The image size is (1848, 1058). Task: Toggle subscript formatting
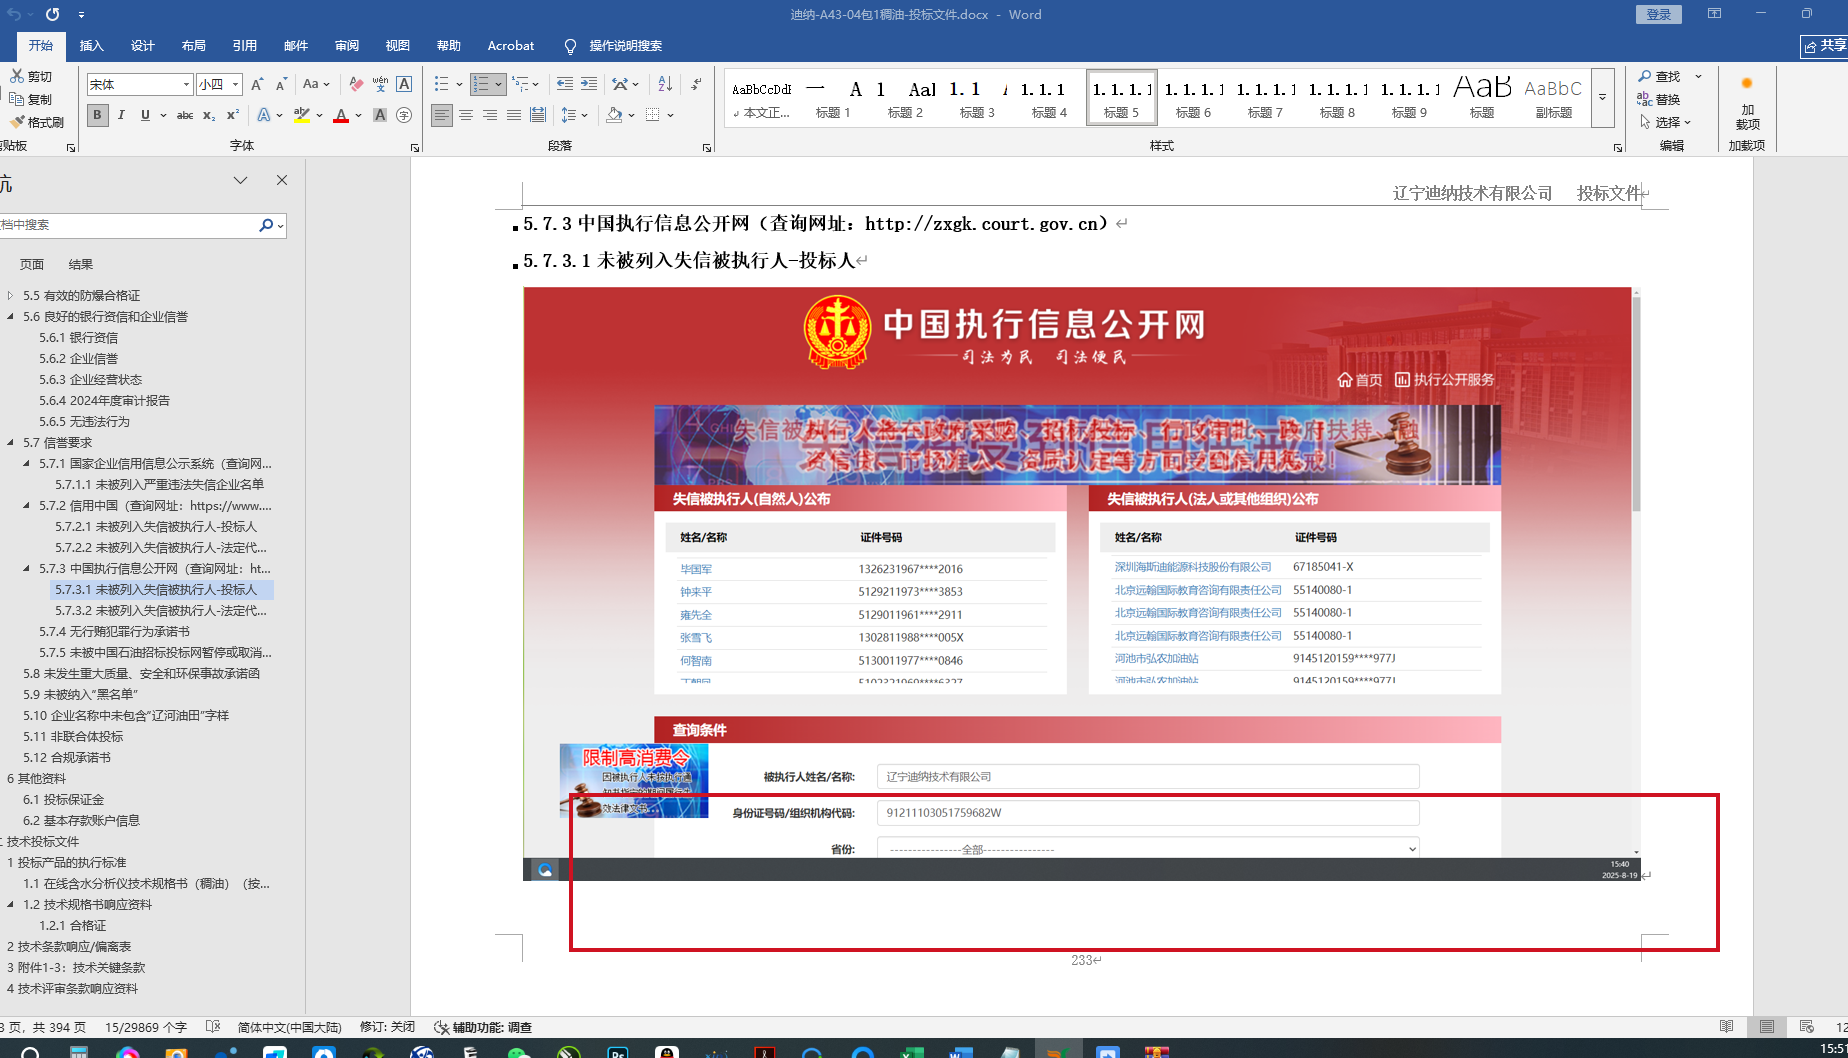pos(209,115)
